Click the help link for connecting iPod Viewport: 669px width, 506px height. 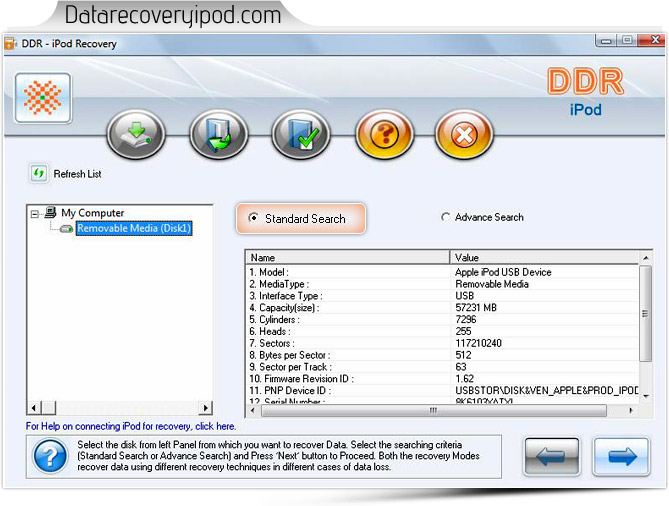pos(131,426)
